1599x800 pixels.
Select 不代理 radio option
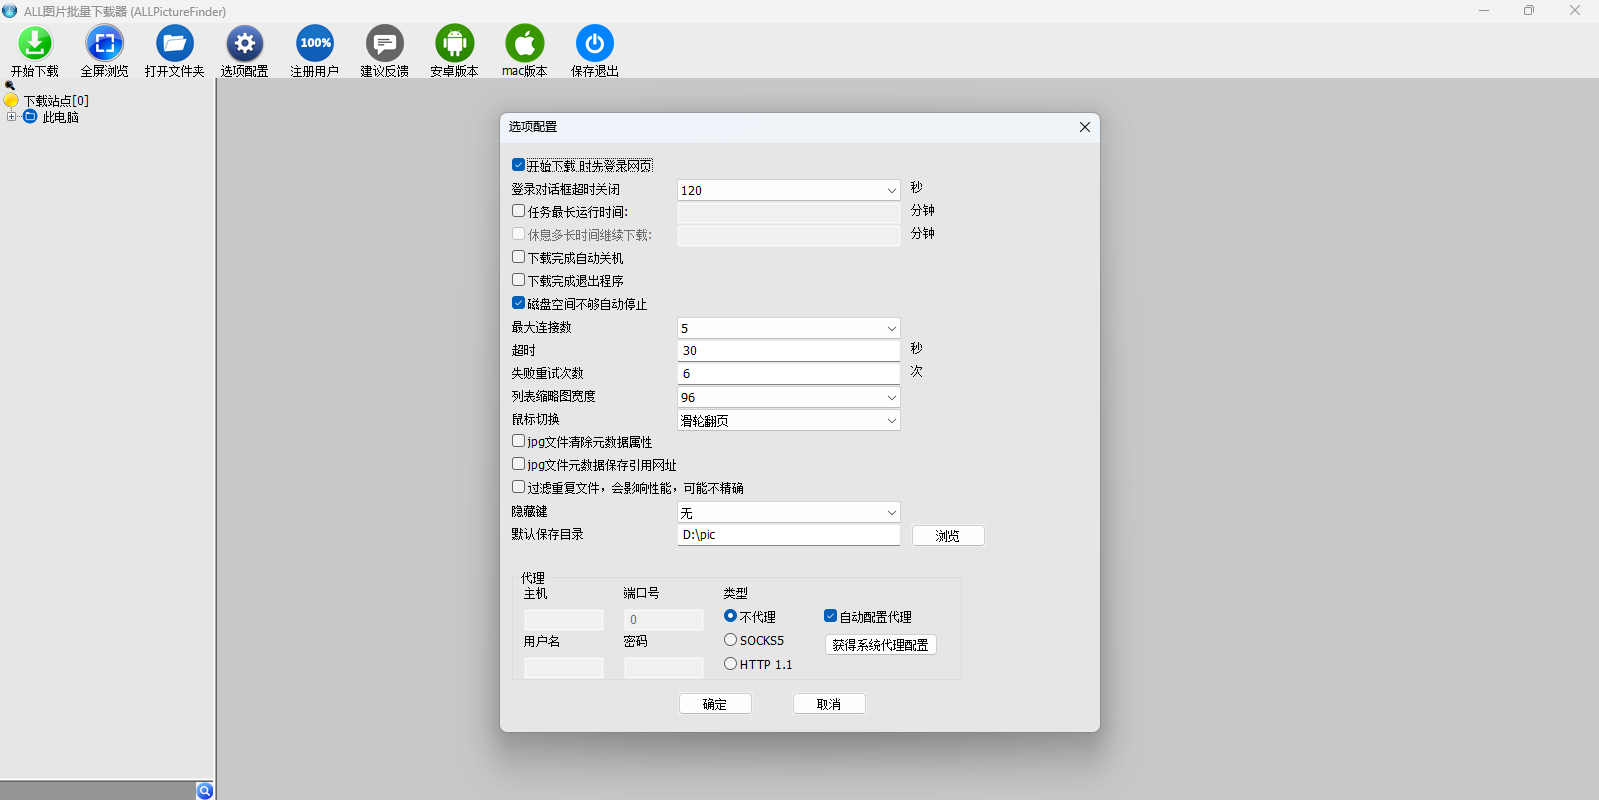pos(730,616)
